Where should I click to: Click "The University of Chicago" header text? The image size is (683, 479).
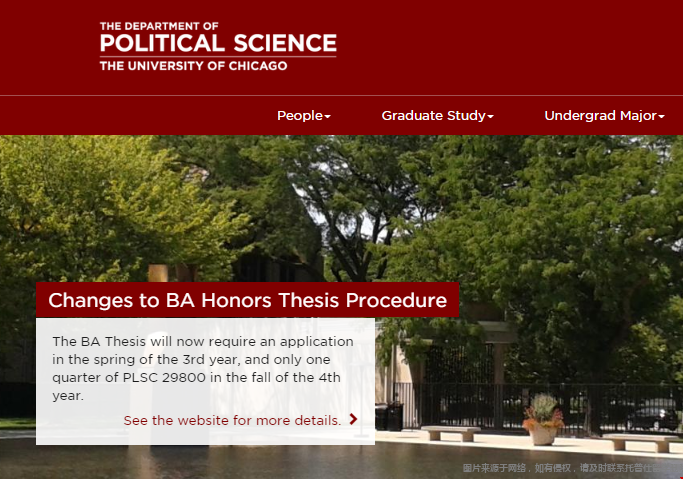pyautogui.click(x=193, y=66)
